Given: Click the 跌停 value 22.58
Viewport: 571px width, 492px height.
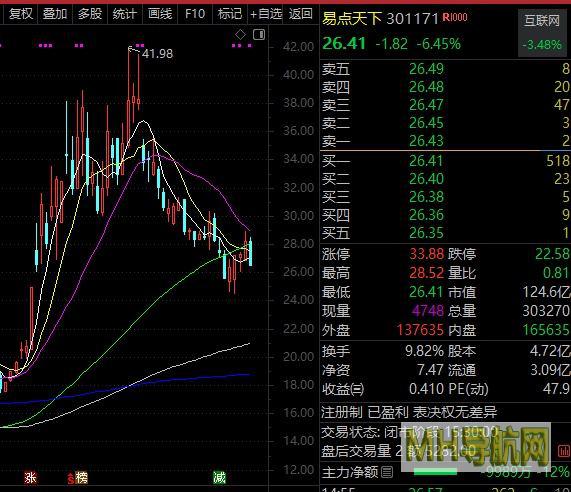Looking at the screenshot, I should (x=552, y=253).
